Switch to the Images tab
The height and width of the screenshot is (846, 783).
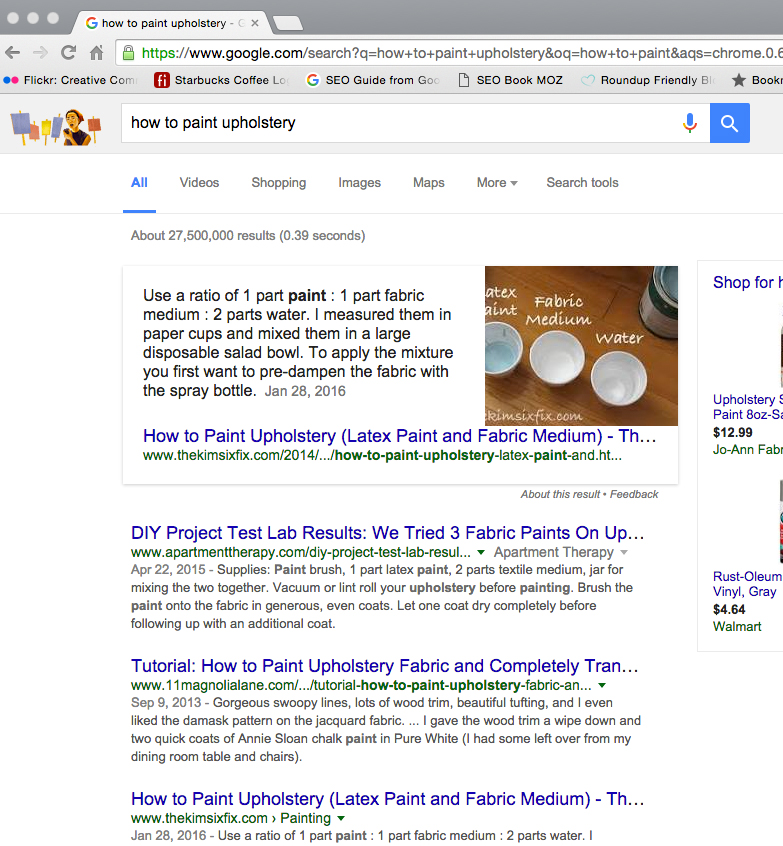[x=359, y=183]
